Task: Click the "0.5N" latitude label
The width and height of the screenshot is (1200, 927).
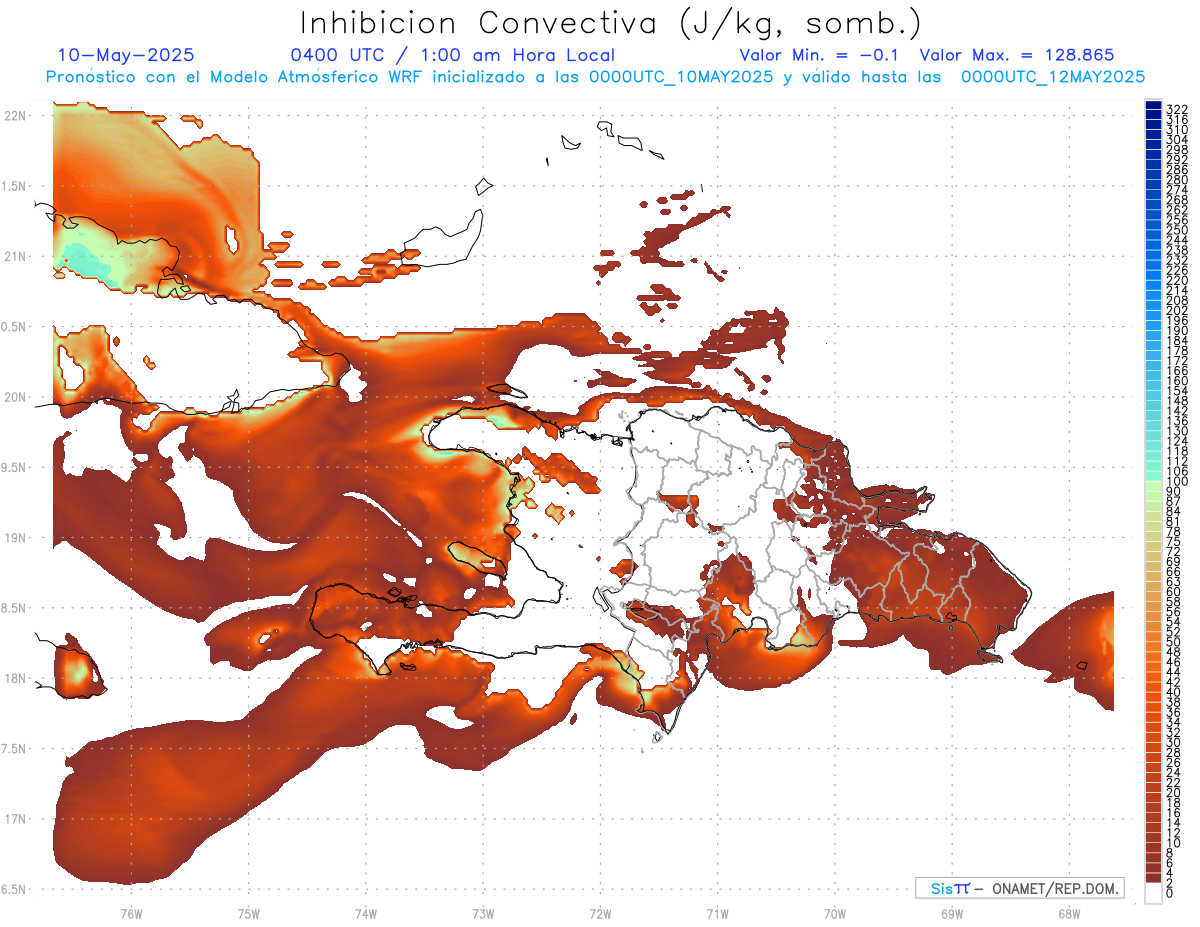Action: tap(14, 327)
